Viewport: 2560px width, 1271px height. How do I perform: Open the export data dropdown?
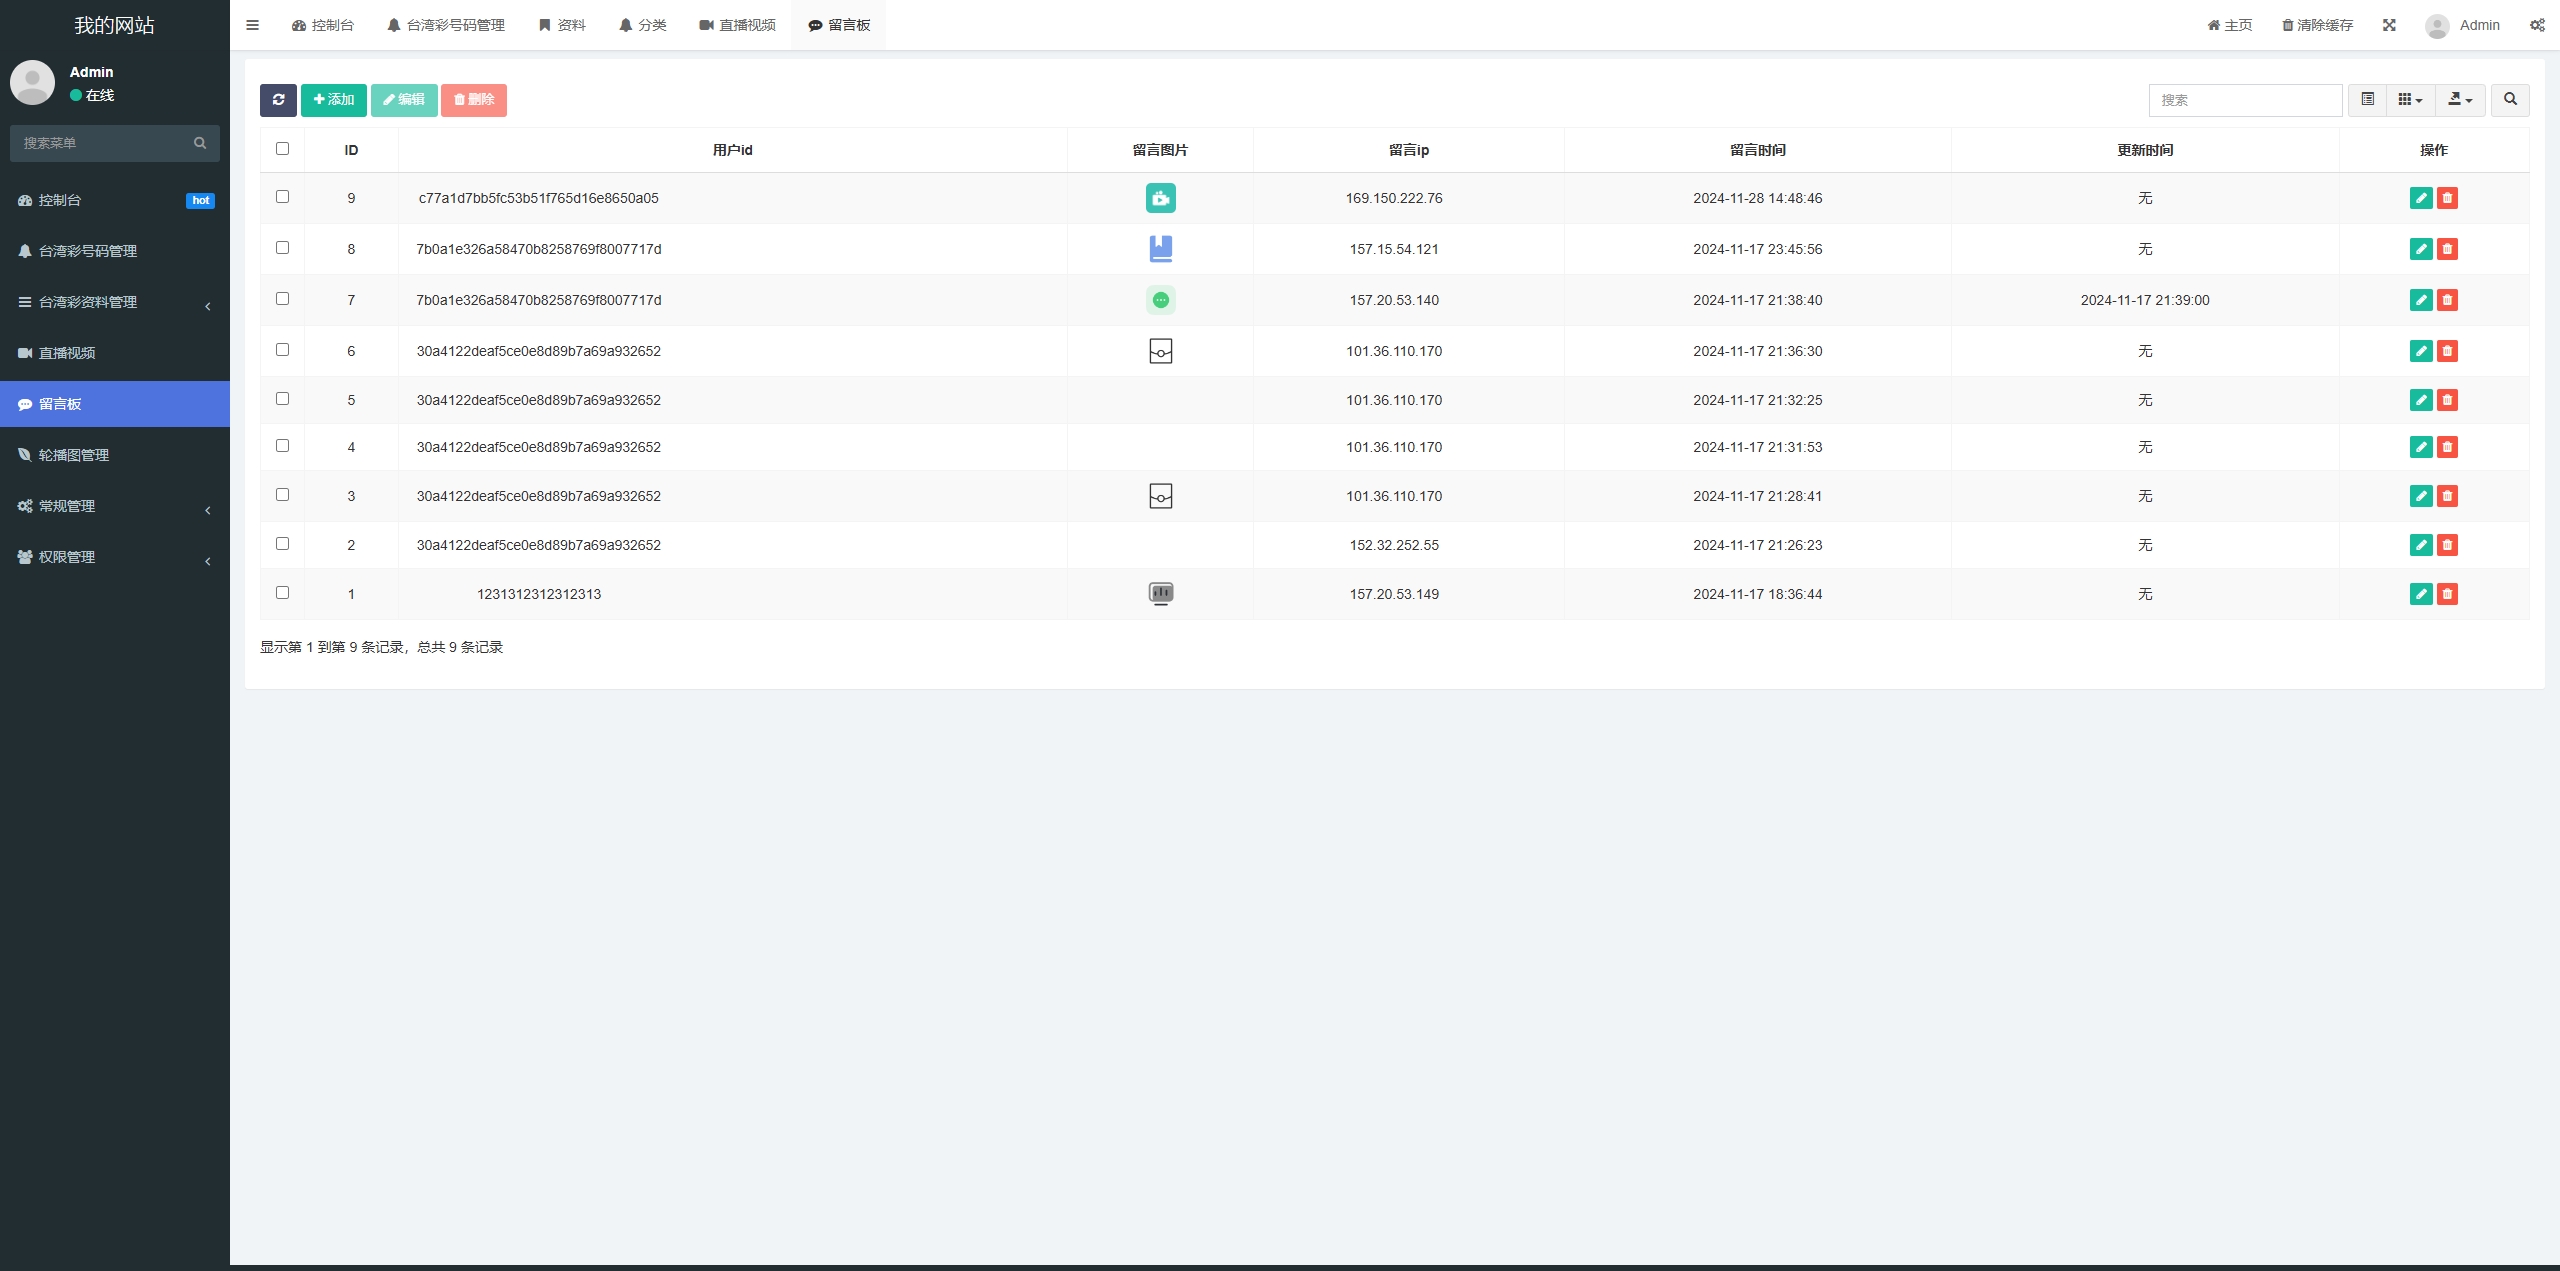pos(2459,100)
